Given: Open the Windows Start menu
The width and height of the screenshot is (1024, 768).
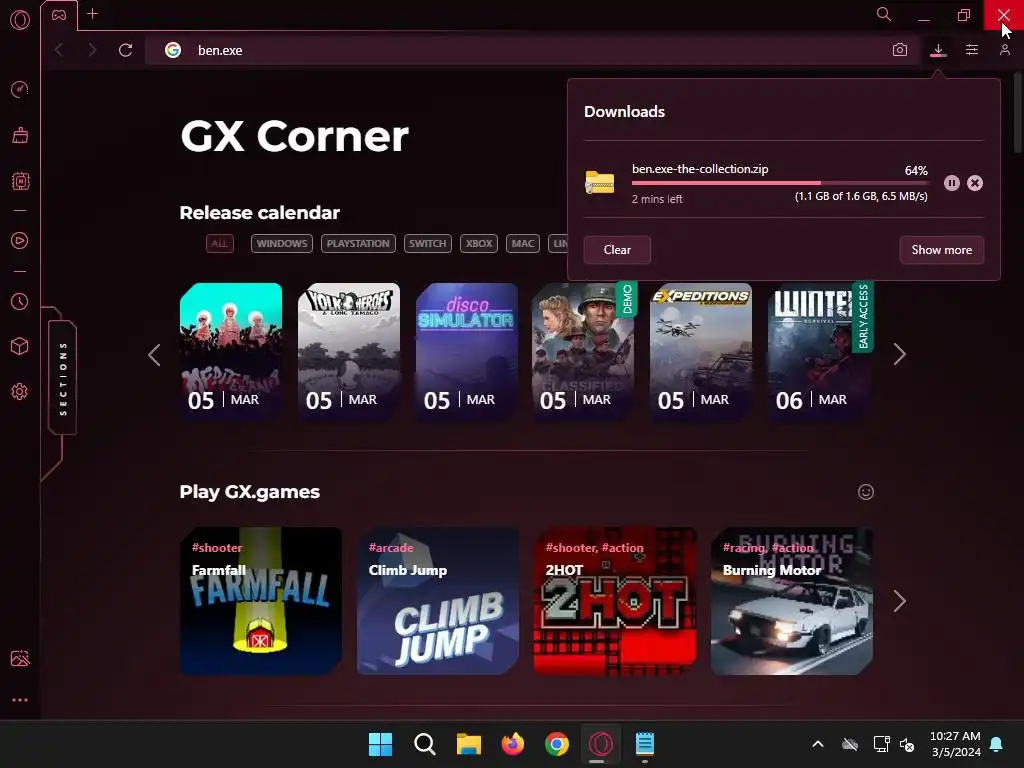Looking at the screenshot, I should pyautogui.click(x=380, y=743).
